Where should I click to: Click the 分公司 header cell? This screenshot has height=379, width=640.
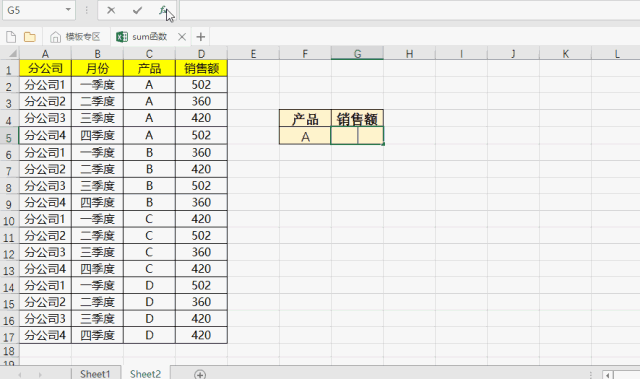point(45,68)
